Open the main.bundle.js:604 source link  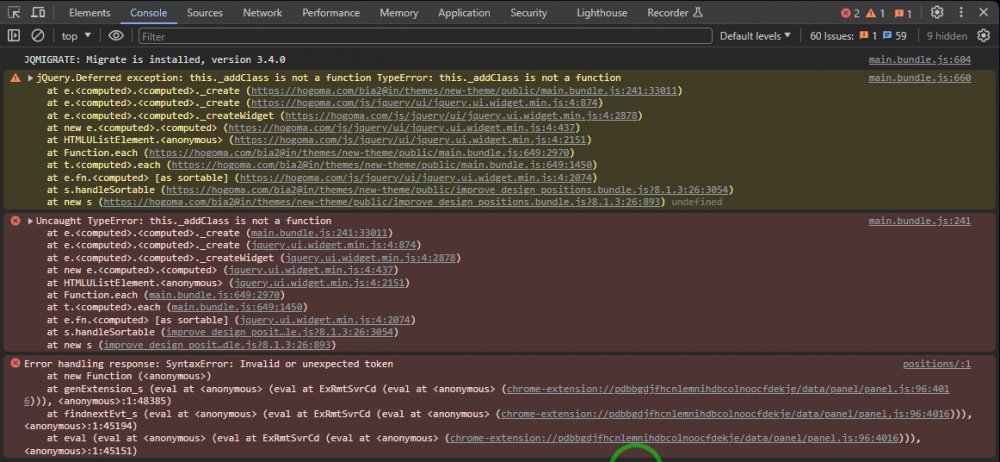pos(919,60)
